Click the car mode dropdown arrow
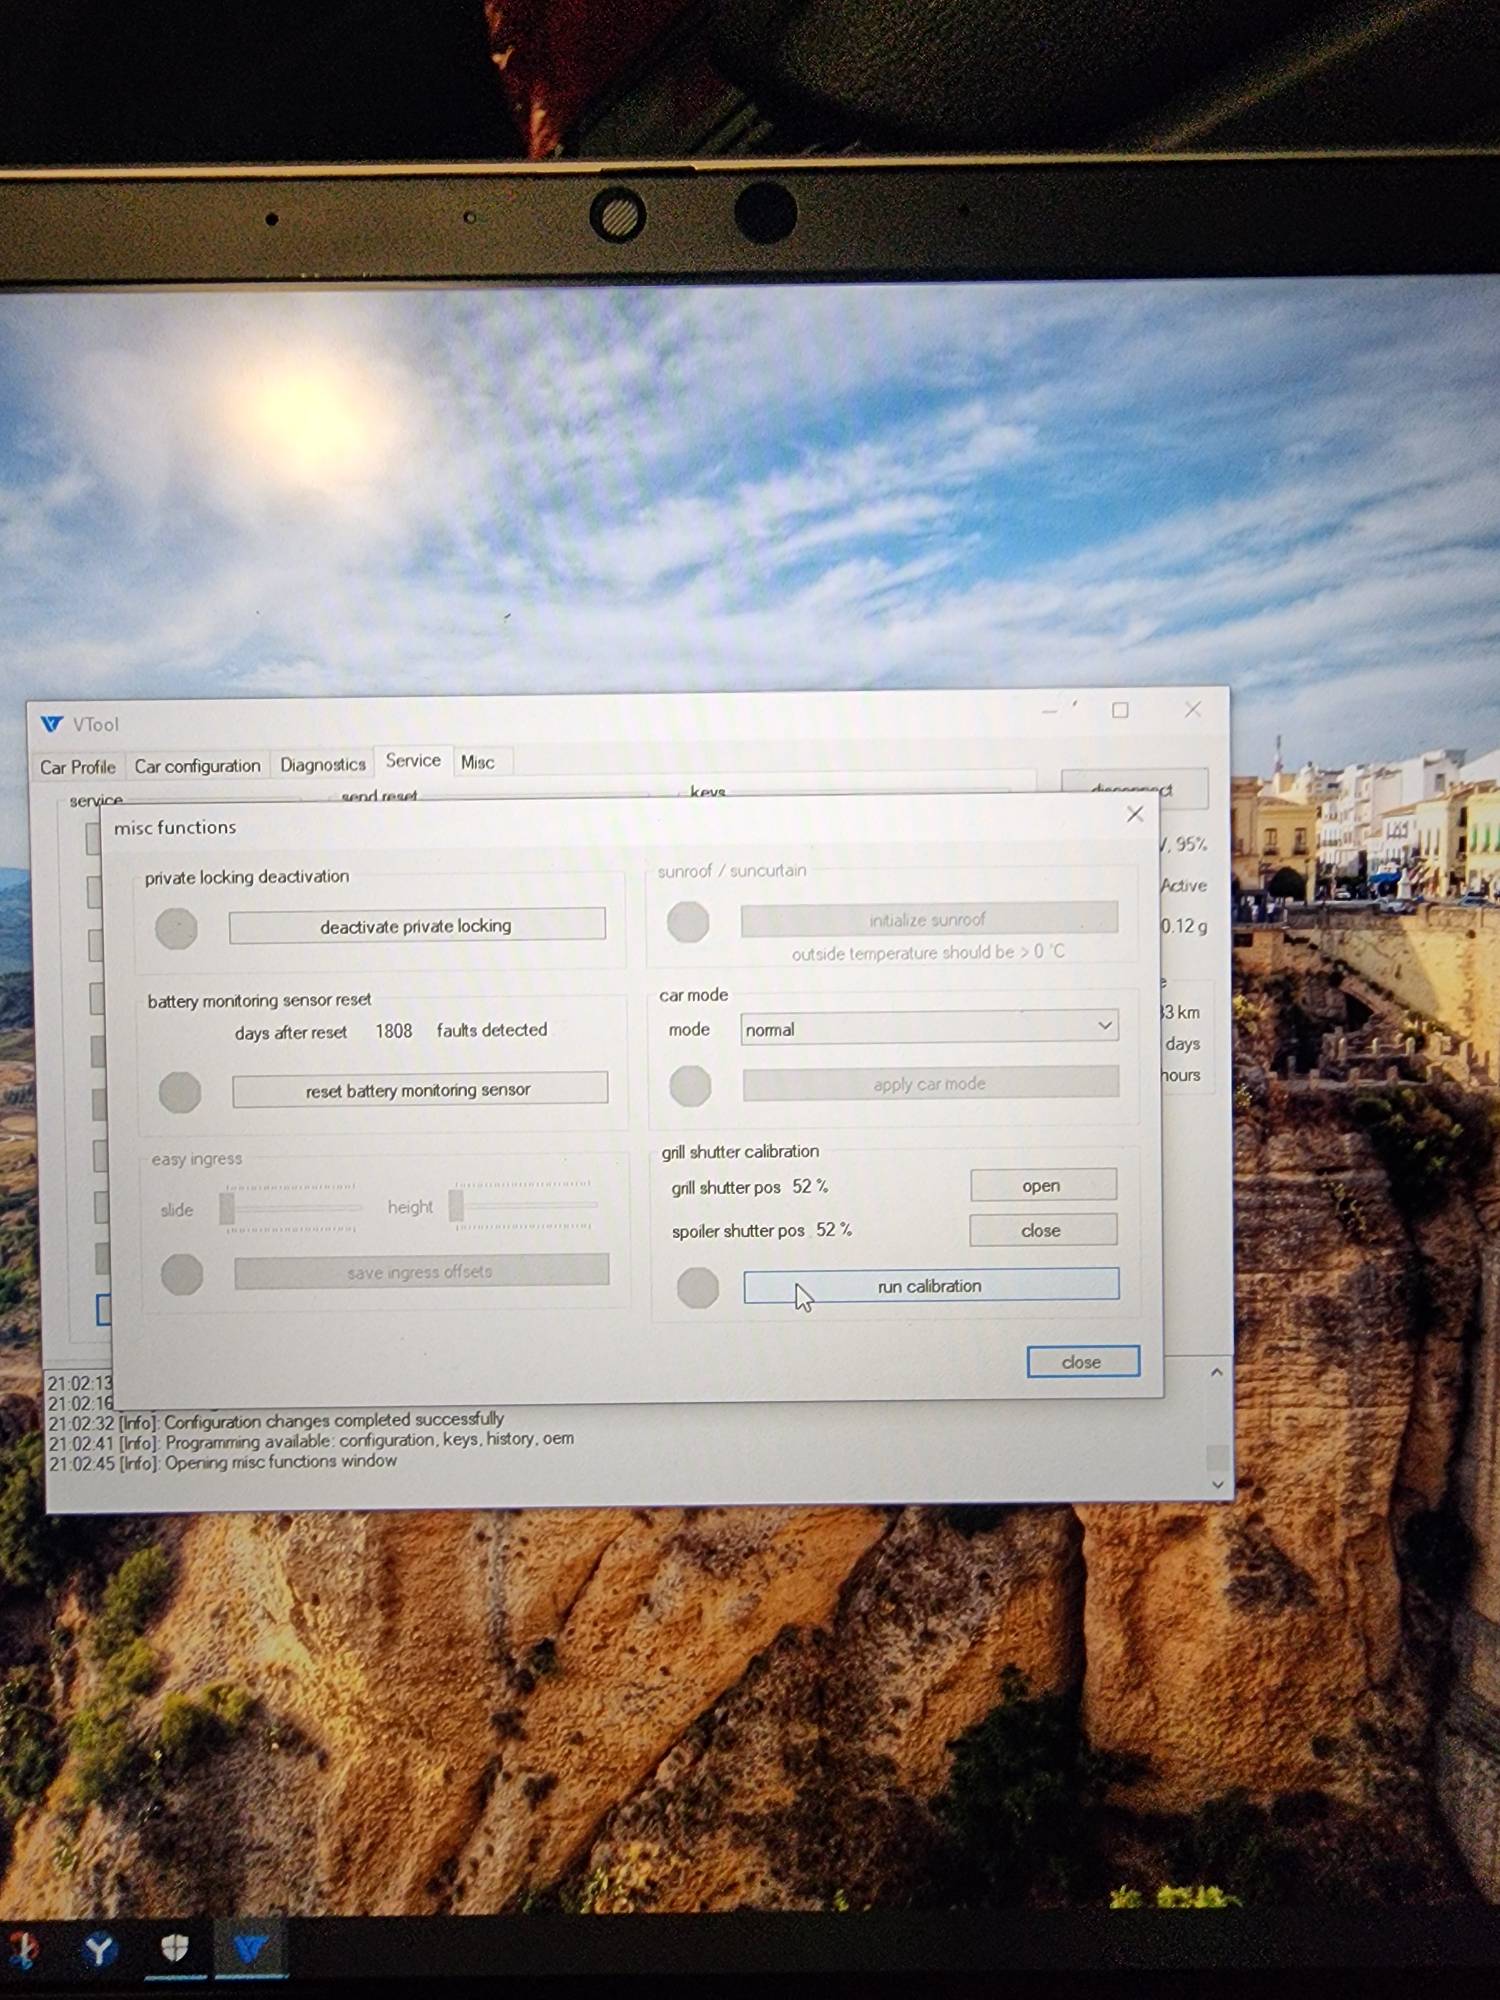The height and width of the screenshot is (2000, 1500). point(1104,1026)
